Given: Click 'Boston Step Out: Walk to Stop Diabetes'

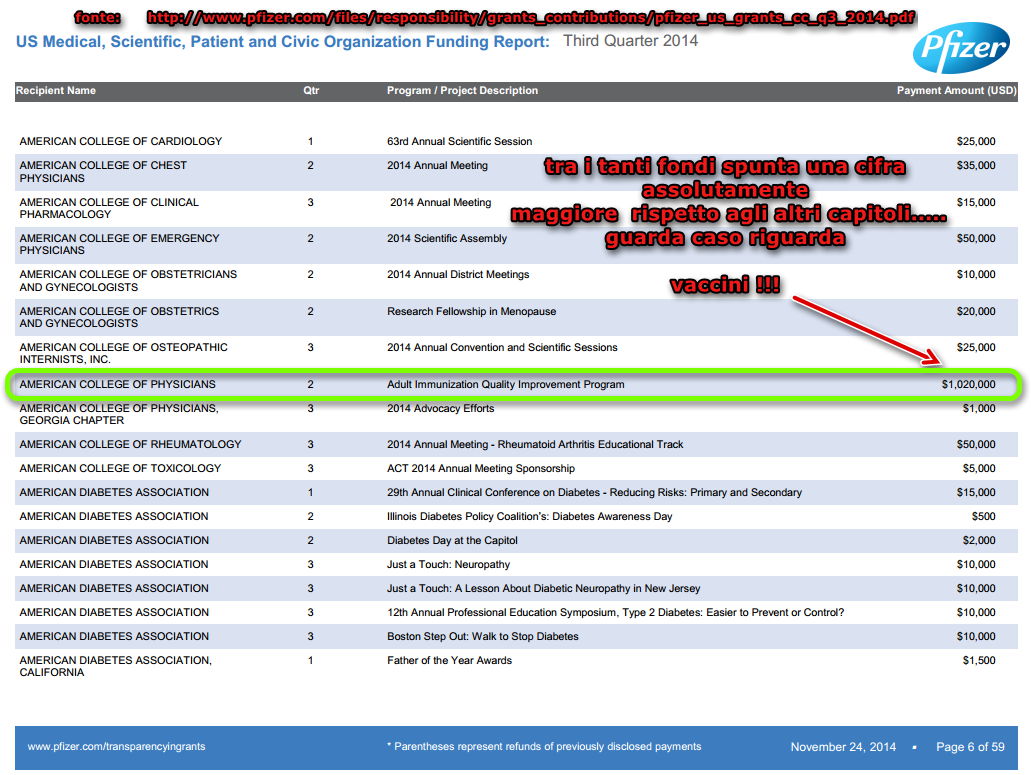Looking at the screenshot, I should [x=483, y=637].
